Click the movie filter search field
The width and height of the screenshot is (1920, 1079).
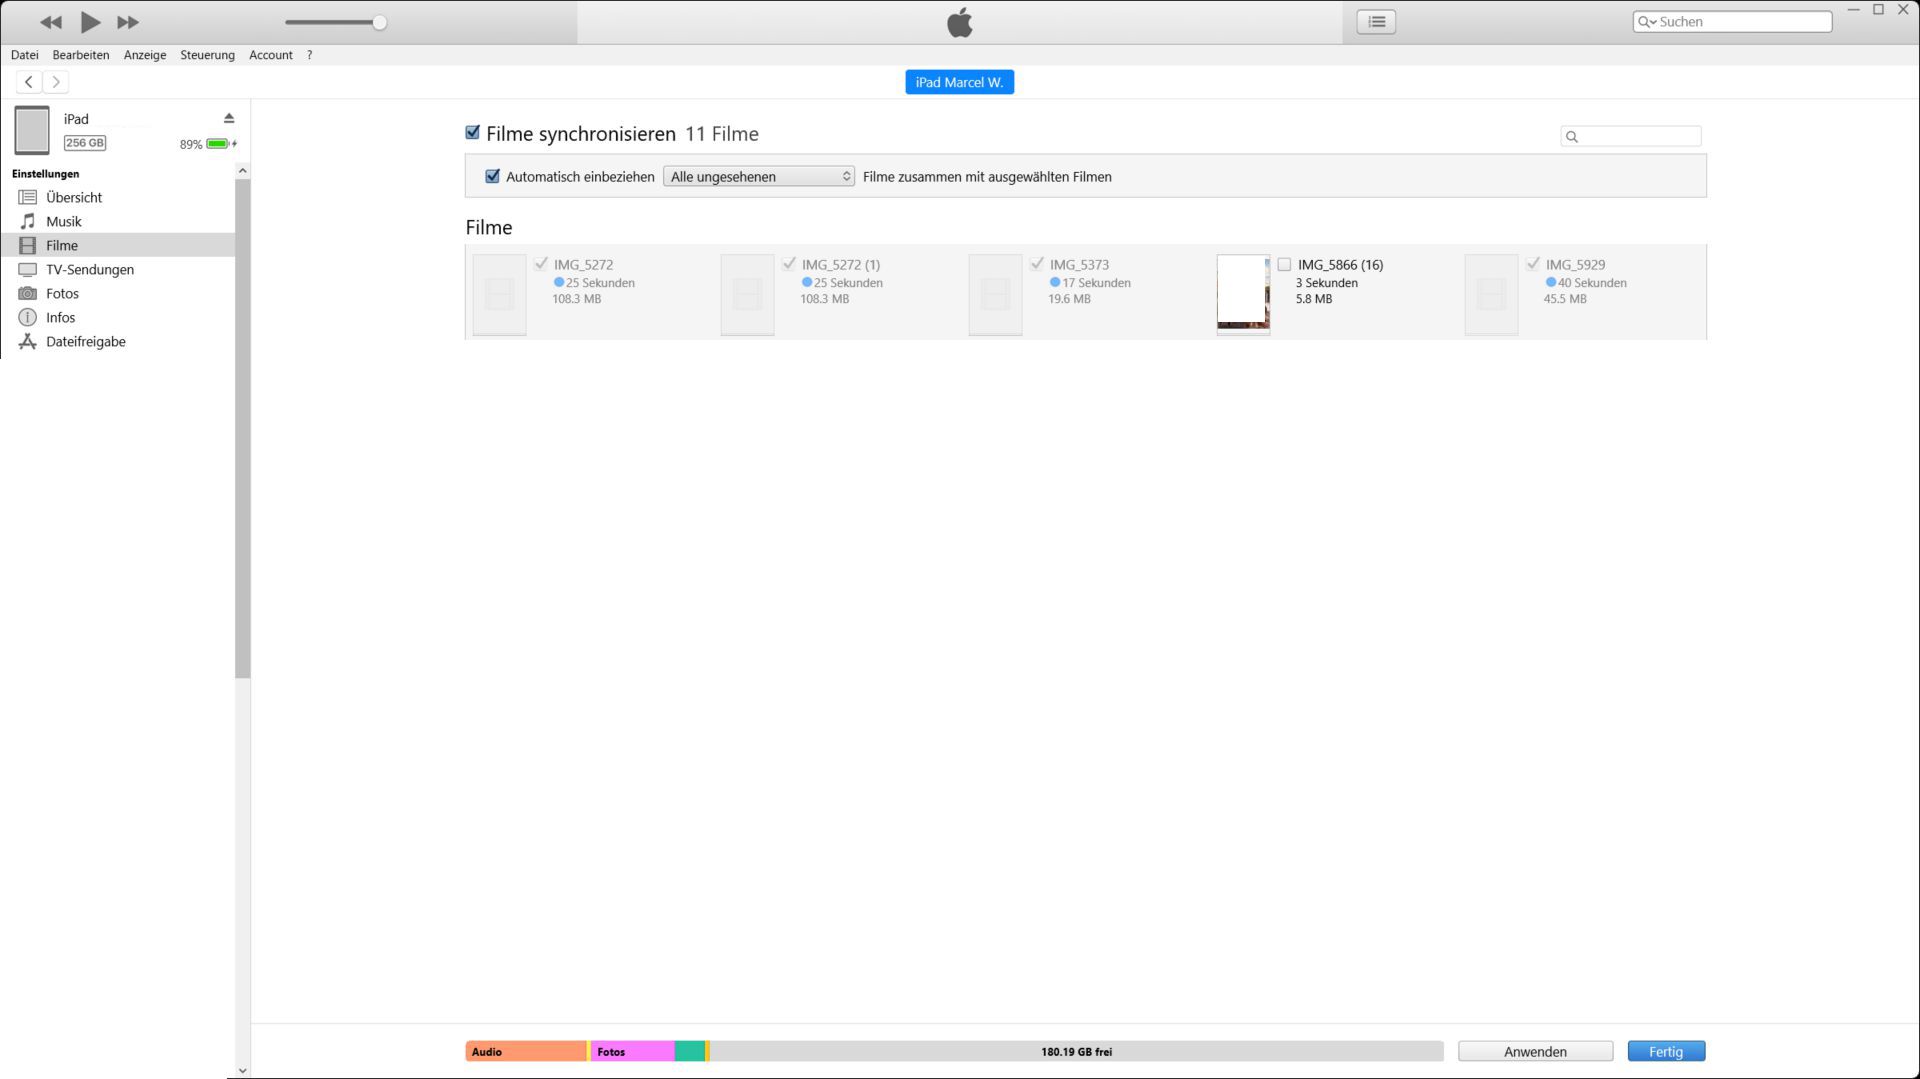[1630, 136]
